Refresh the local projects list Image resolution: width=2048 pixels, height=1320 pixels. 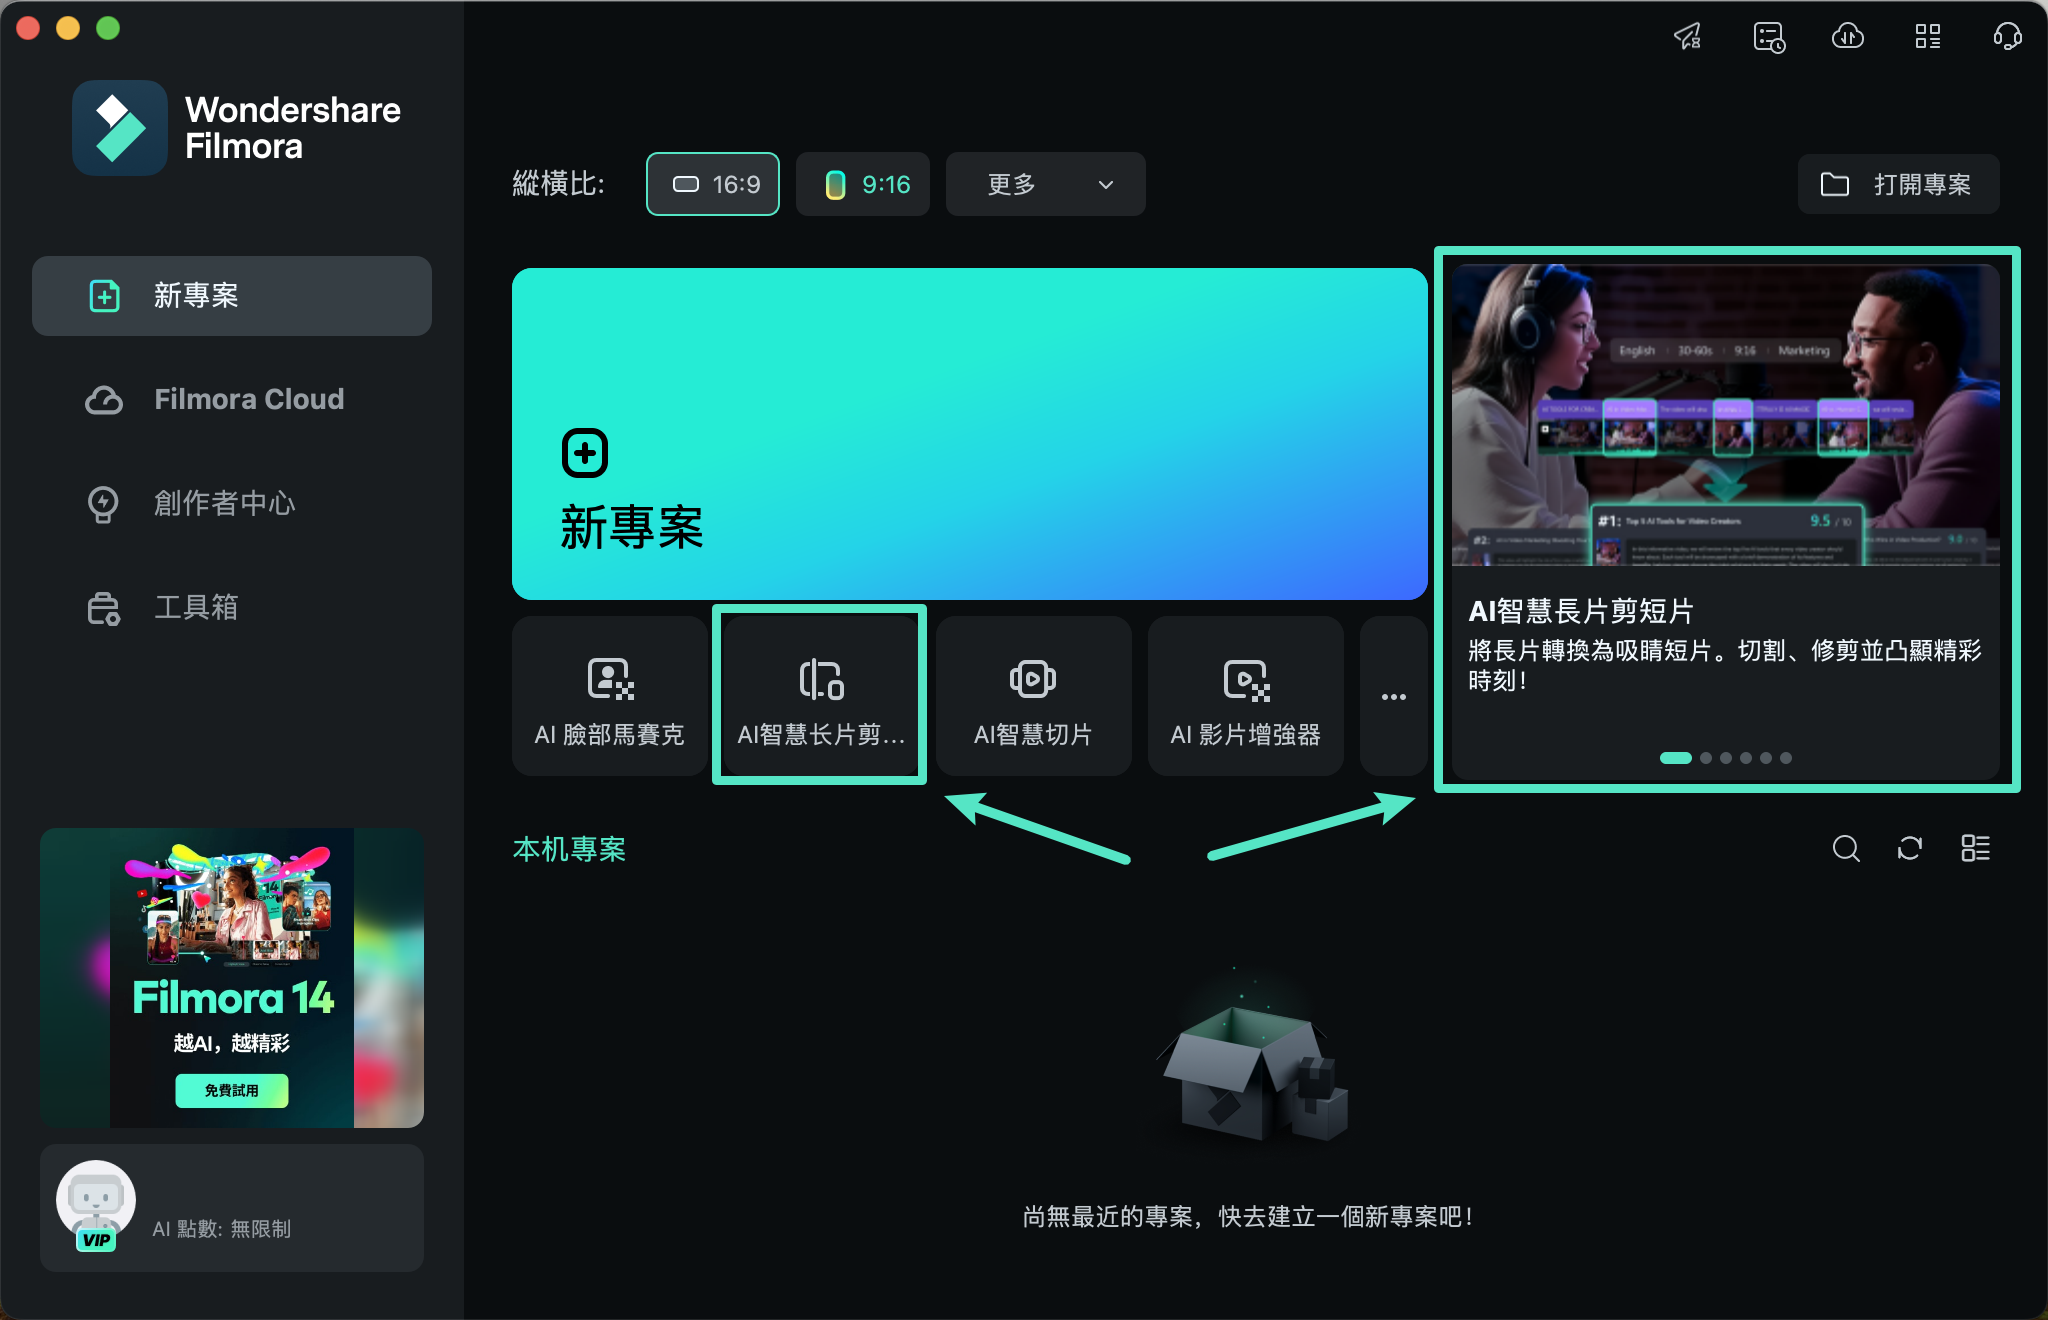[1910, 849]
